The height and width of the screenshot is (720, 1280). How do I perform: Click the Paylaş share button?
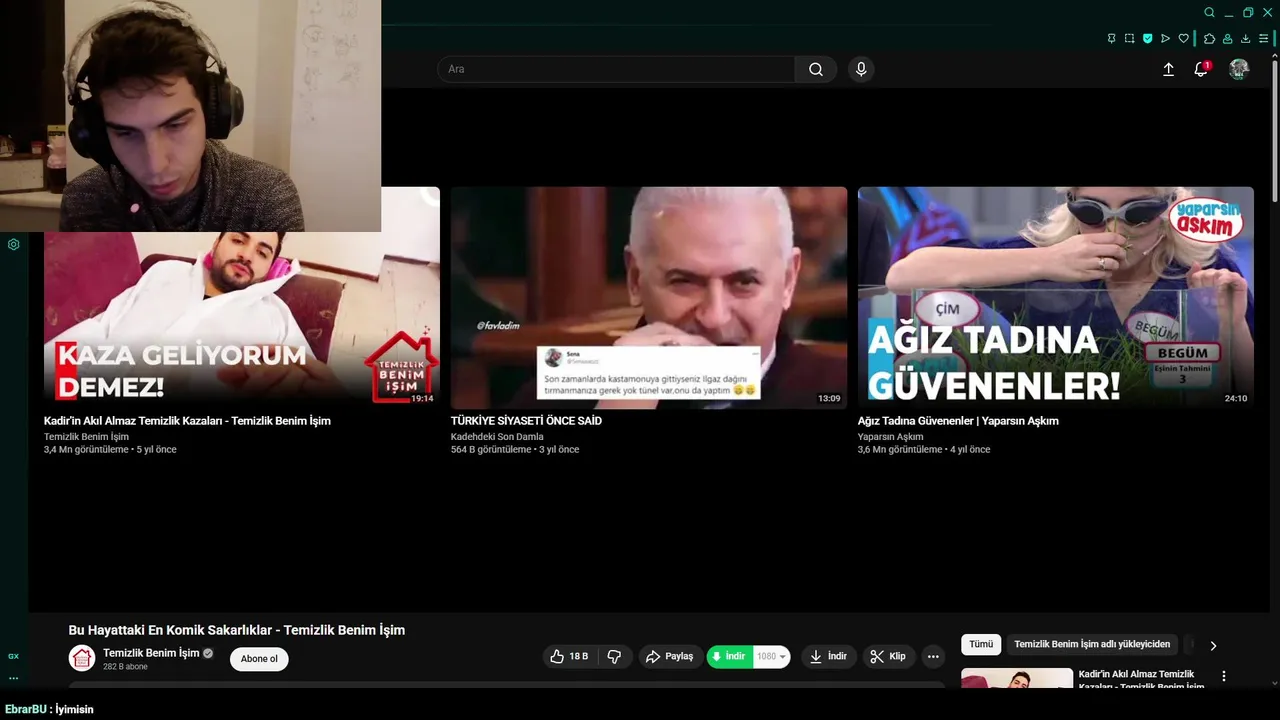(x=670, y=656)
